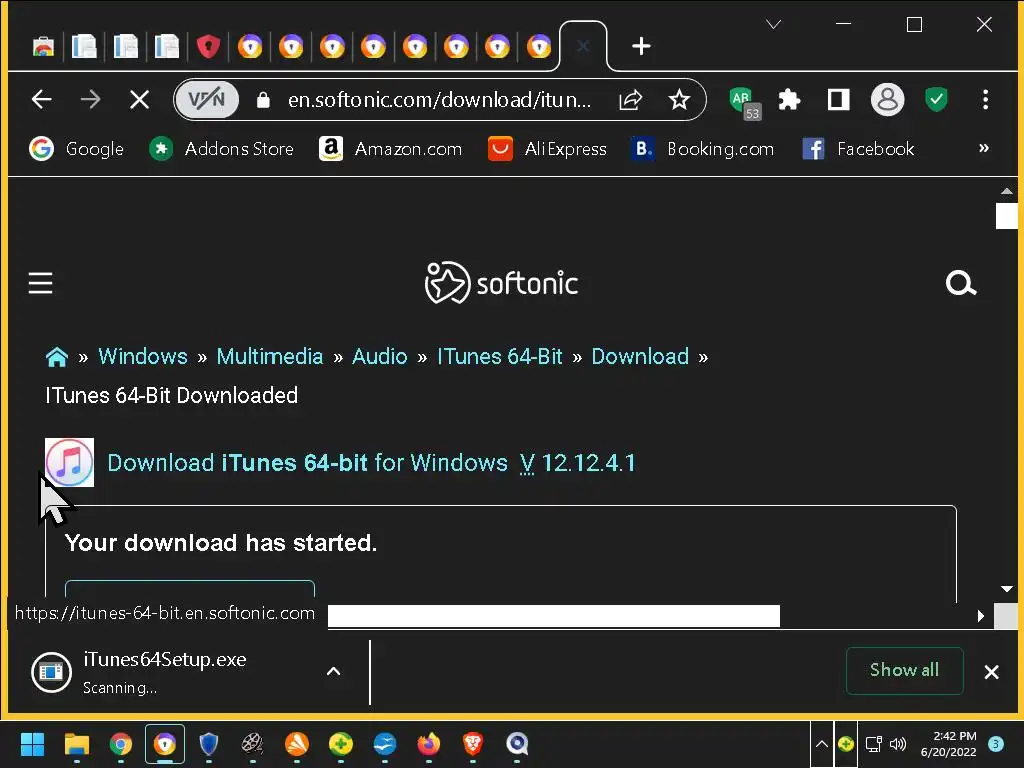The height and width of the screenshot is (768, 1024).
Task: Open the Extensions puzzle menu
Action: [789, 100]
